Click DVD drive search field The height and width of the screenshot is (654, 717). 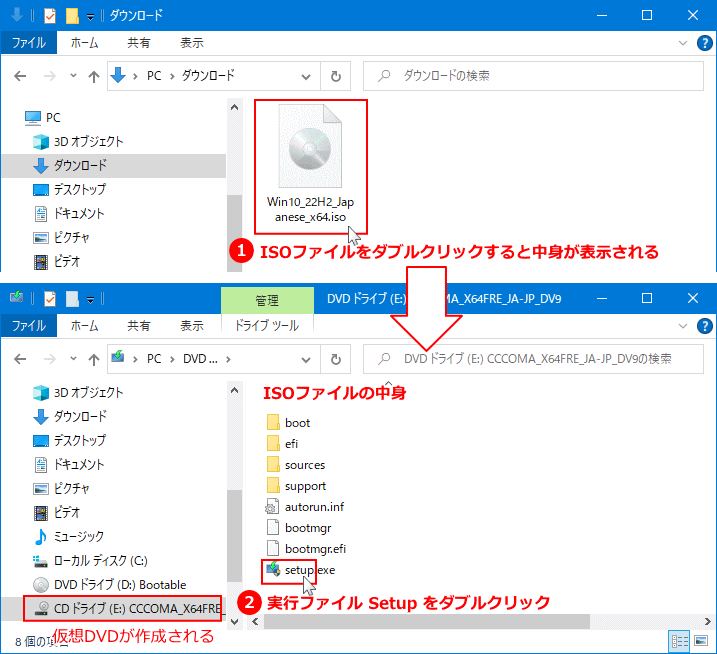[533, 359]
